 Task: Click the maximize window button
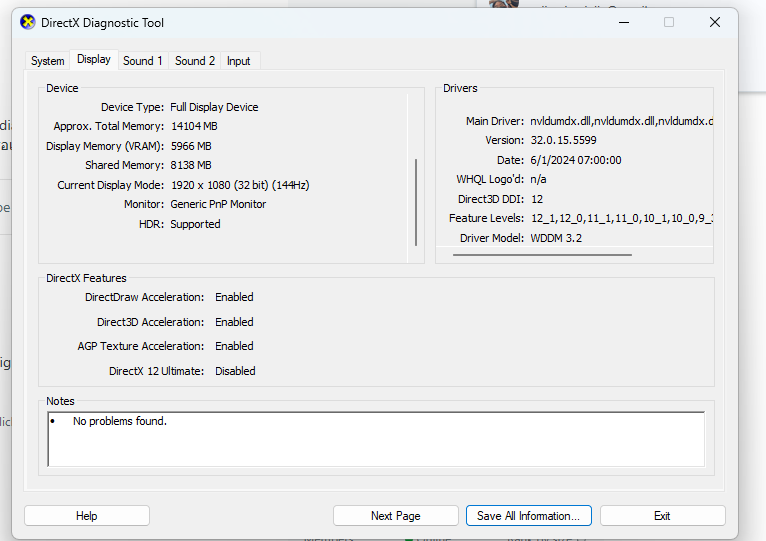coord(669,22)
